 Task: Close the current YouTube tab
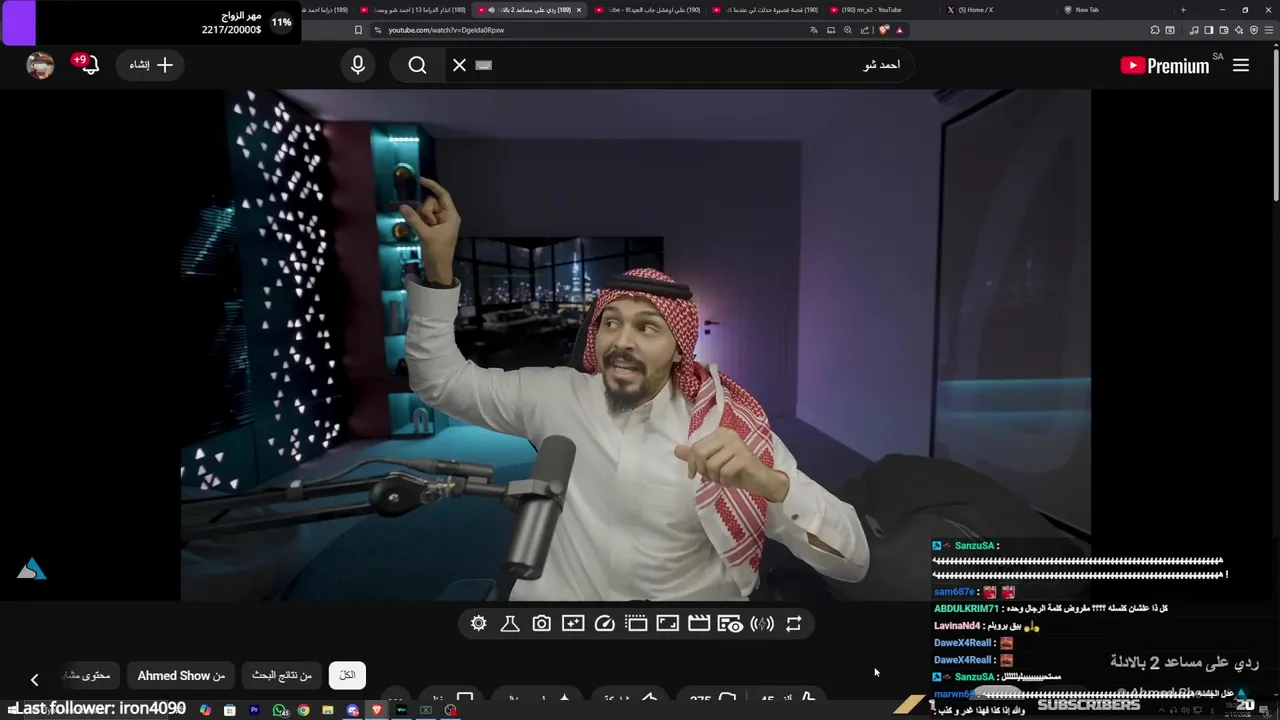tap(578, 10)
